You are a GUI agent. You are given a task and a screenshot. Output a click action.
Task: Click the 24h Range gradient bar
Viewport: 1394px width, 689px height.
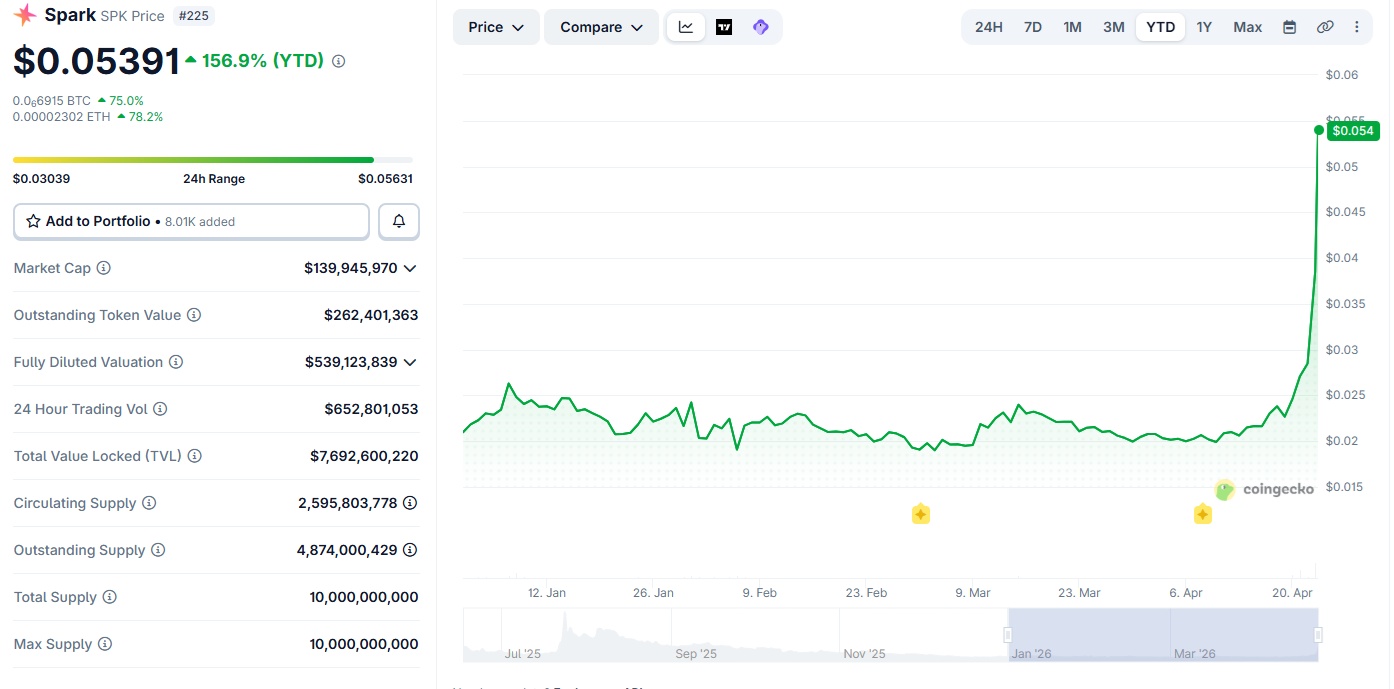[212, 159]
